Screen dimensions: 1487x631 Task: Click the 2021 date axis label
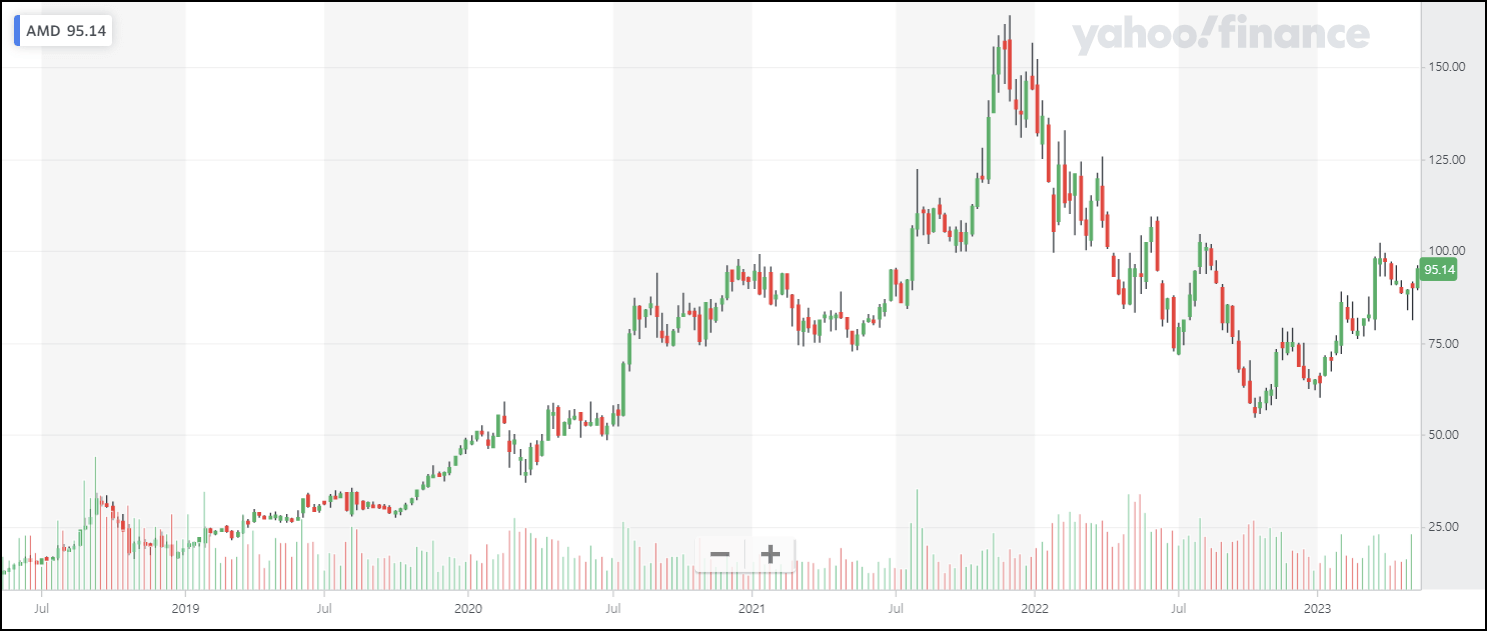[752, 607]
